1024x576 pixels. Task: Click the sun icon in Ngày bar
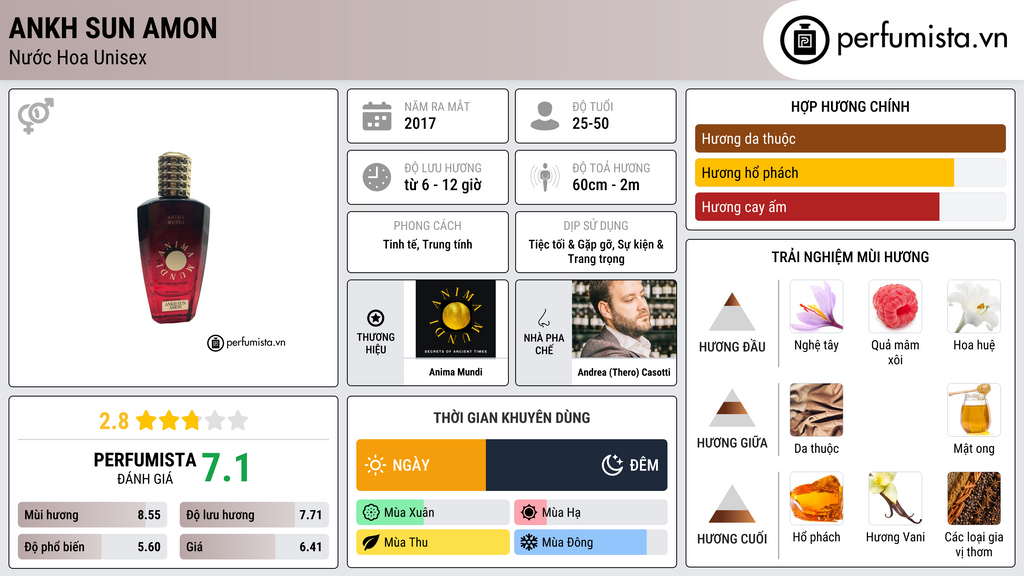pyautogui.click(x=376, y=465)
